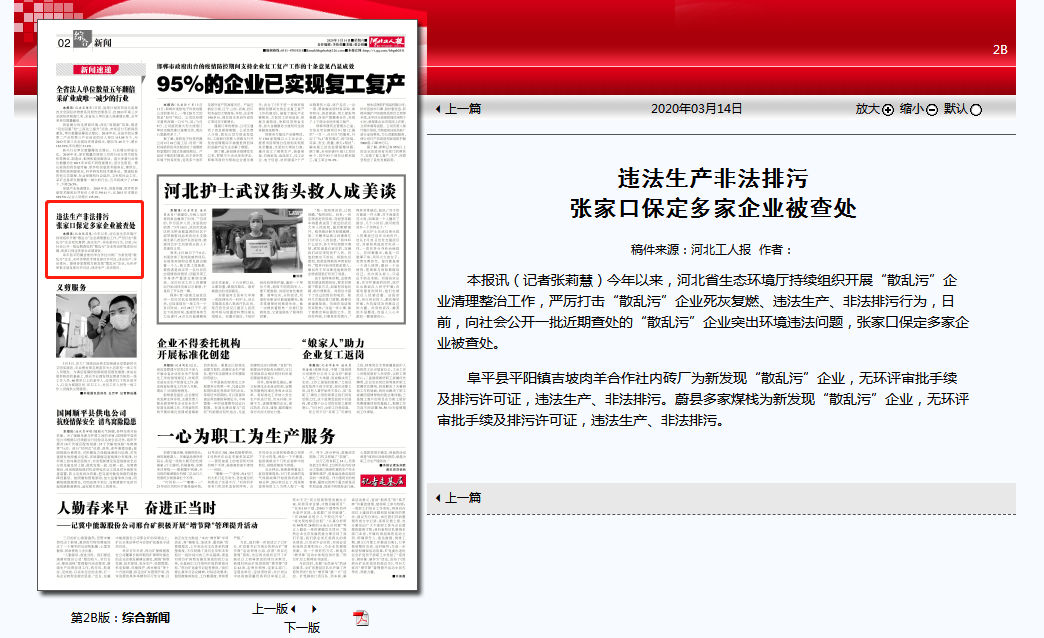Image resolution: width=1044 pixels, height=638 pixels.
Task: Open the 河北护士武汉街头救人成美谈 article
Action: 264,188
